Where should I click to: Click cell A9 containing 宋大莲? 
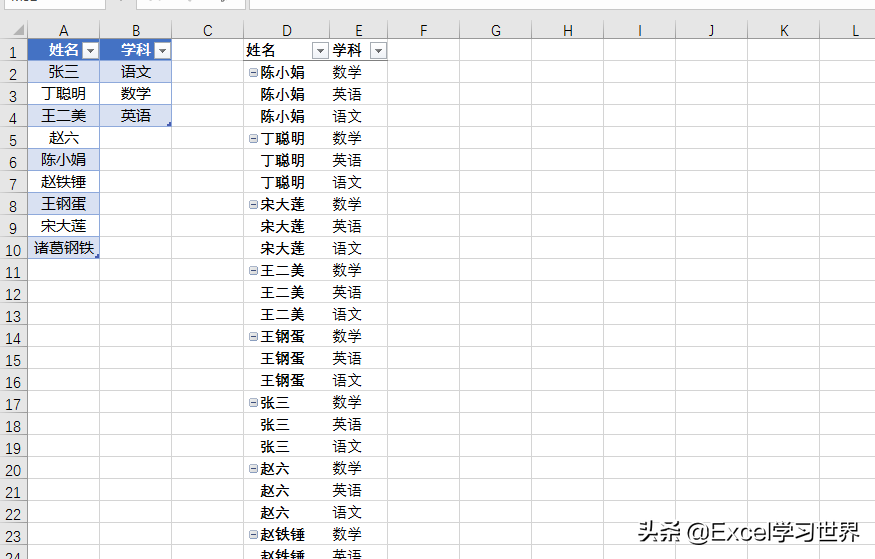click(x=64, y=226)
